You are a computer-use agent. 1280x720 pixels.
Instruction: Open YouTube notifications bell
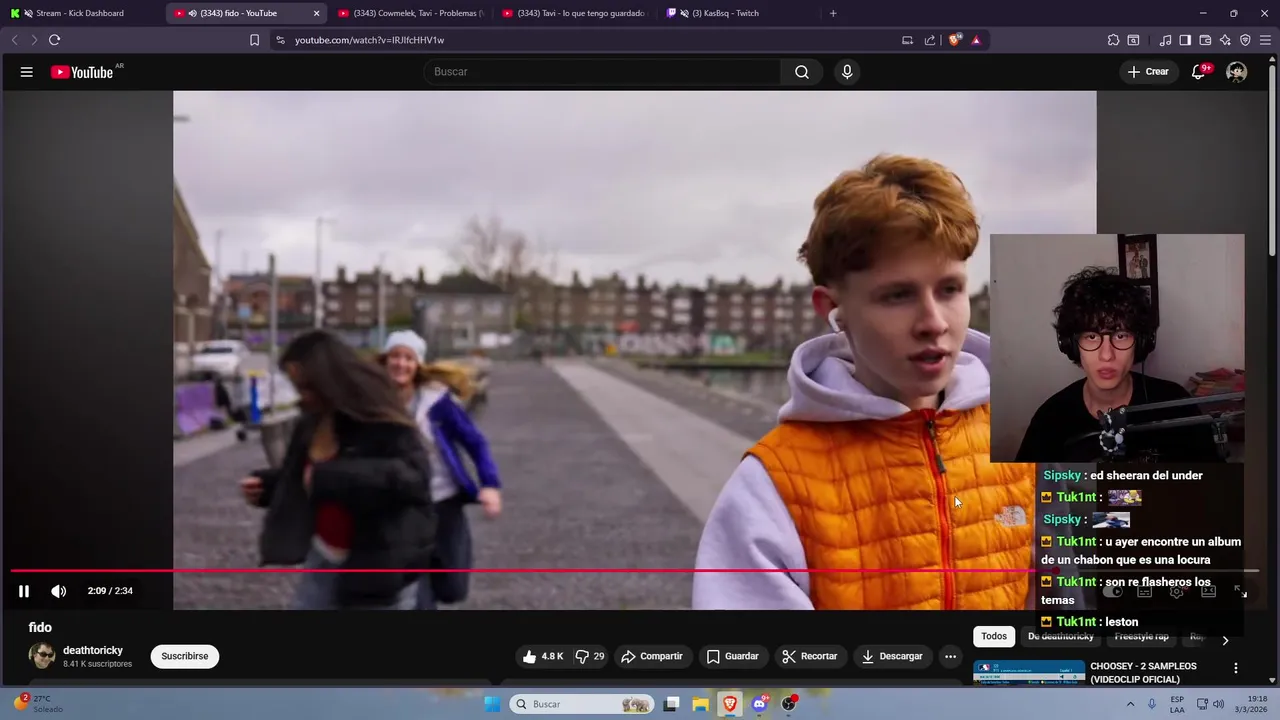click(x=1198, y=72)
